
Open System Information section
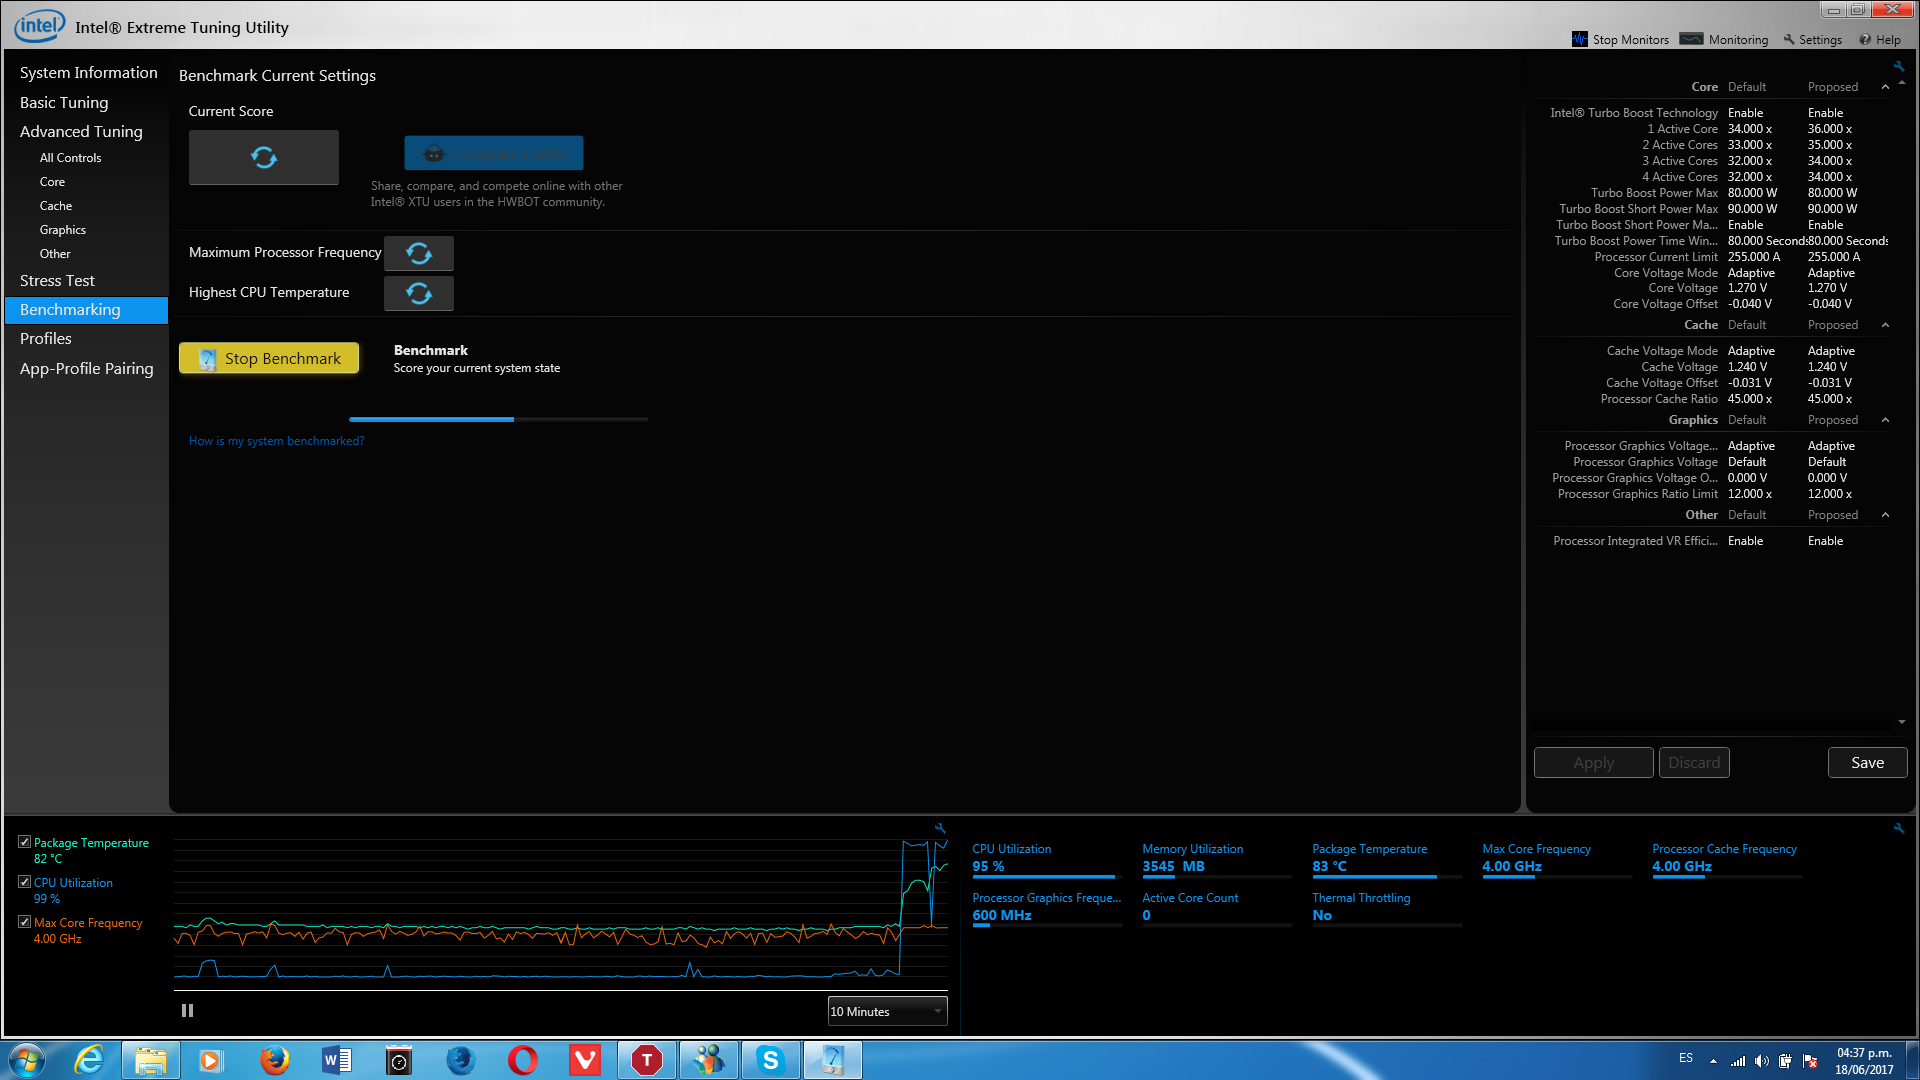click(x=89, y=73)
